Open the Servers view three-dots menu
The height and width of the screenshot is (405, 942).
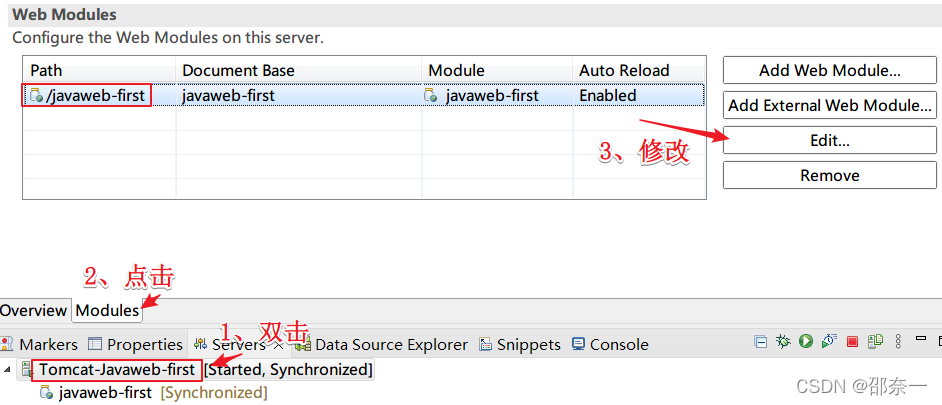click(898, 342)
